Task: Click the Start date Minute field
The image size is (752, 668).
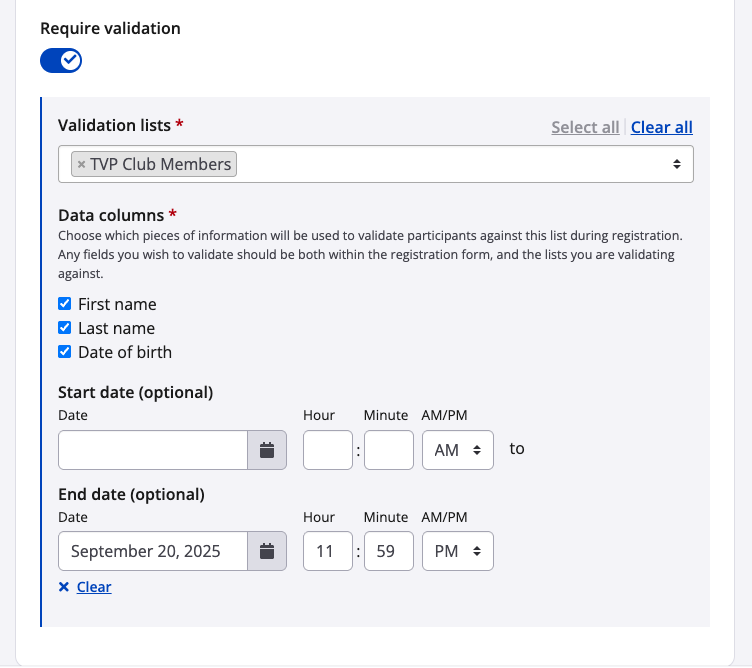Action: pos(389,450)
